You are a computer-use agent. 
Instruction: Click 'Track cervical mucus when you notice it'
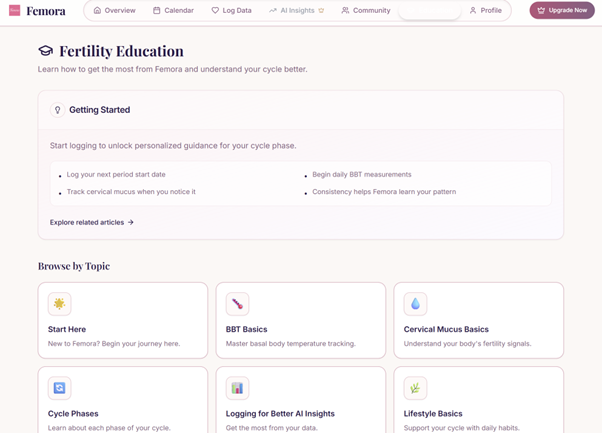[x=131, y=192]
